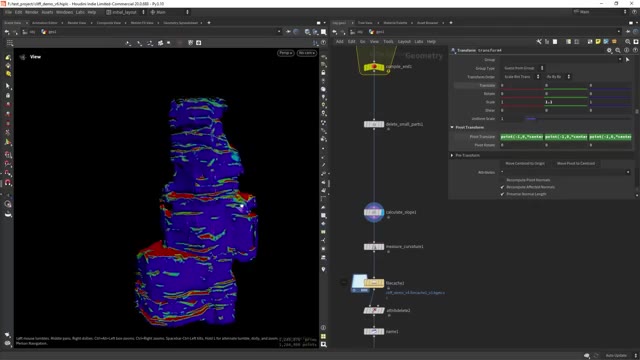Add new pane tab in network editor
640x360 pixels.
[451, 23]
